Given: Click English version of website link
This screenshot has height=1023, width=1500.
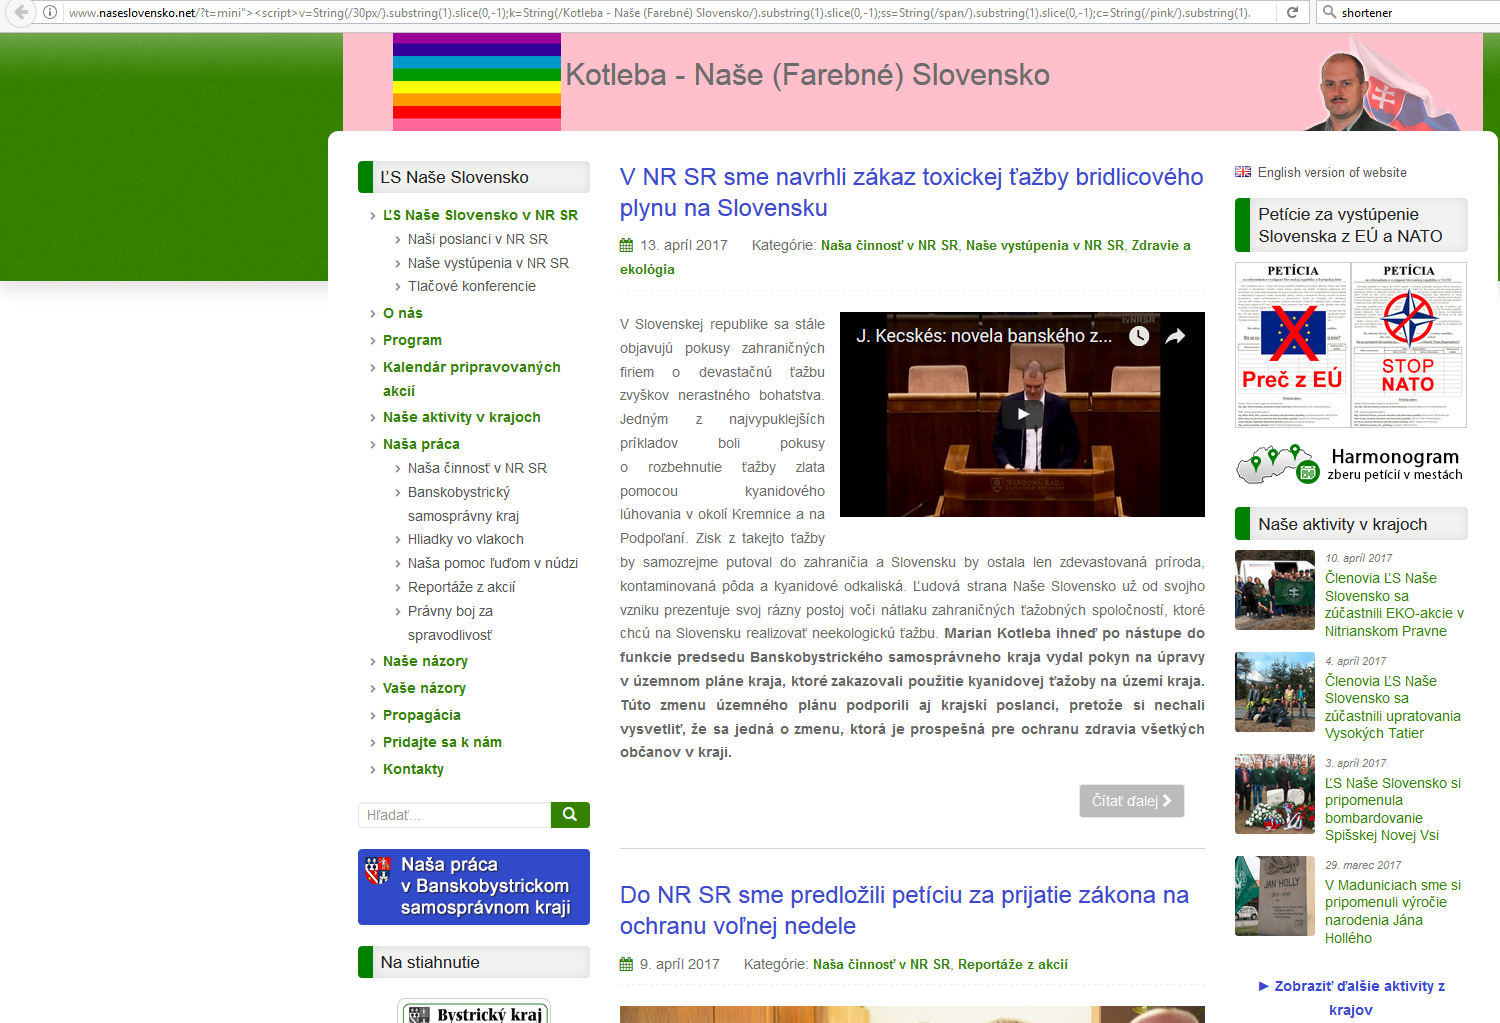Looking at the screenshot, I should pos(1332,172).
